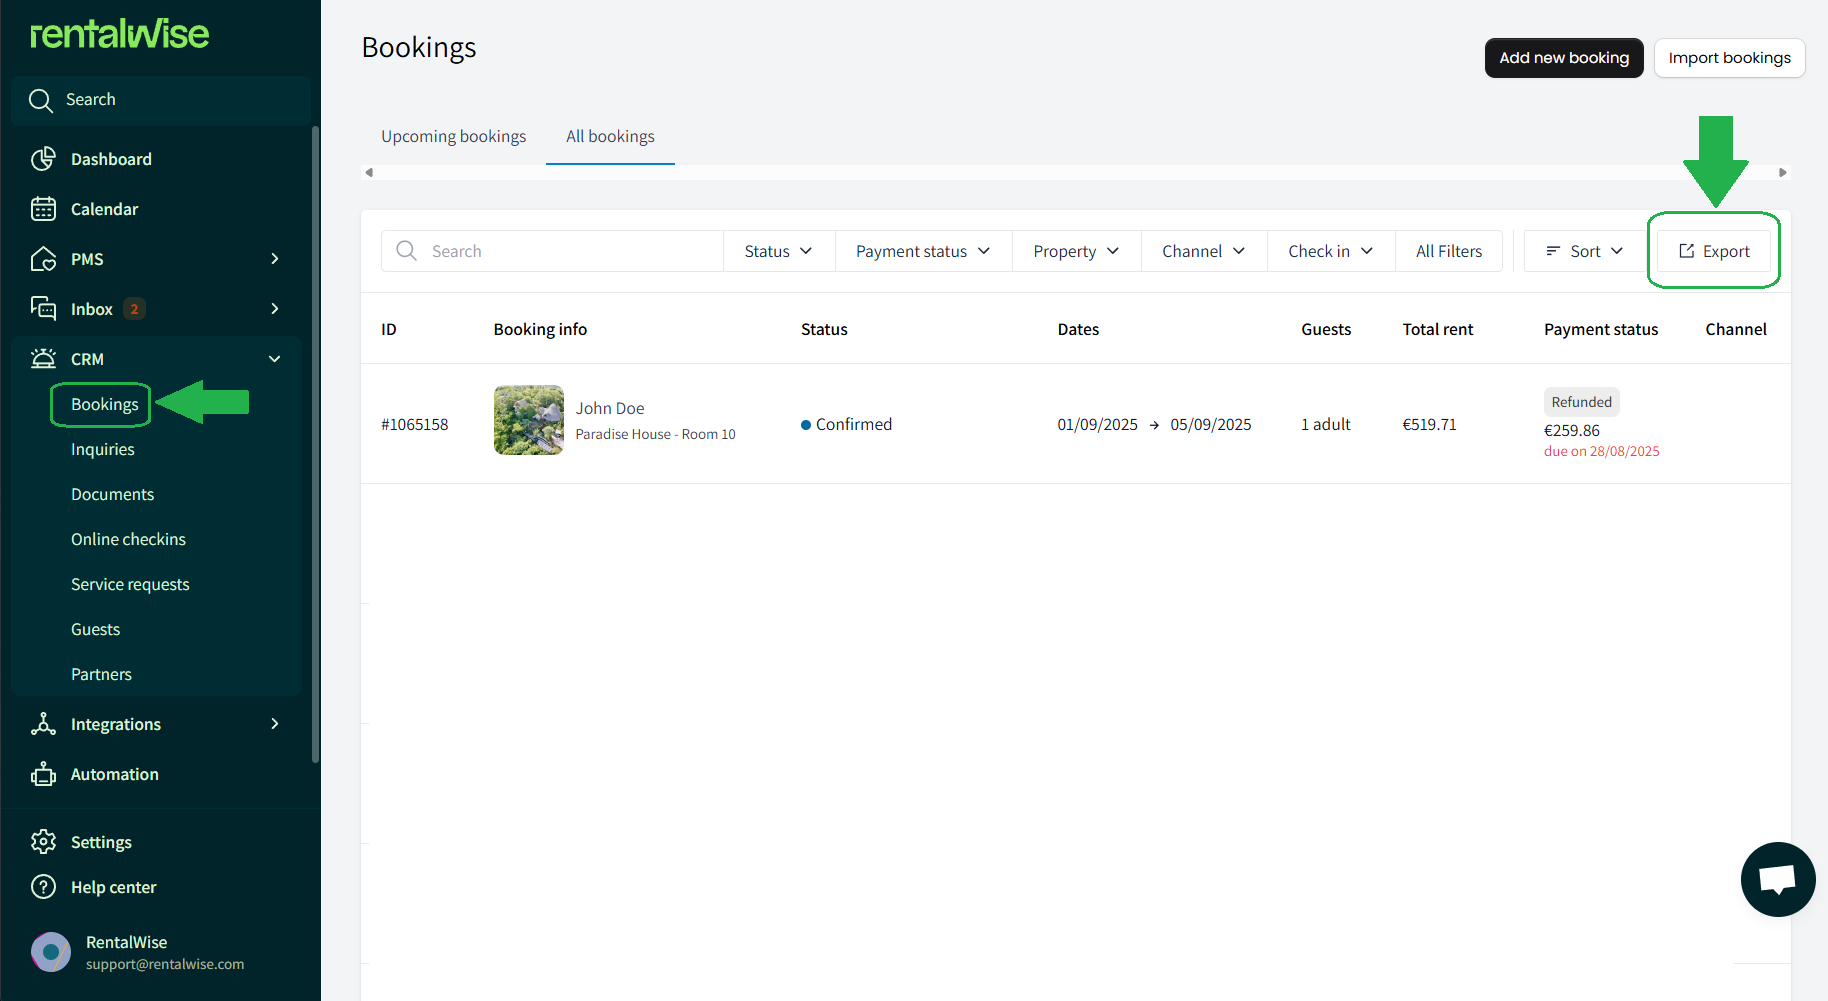This screenshot has height=1001, width=1828.
Task: Click the Integrations nodes icon
Action: tap(43, 724)
